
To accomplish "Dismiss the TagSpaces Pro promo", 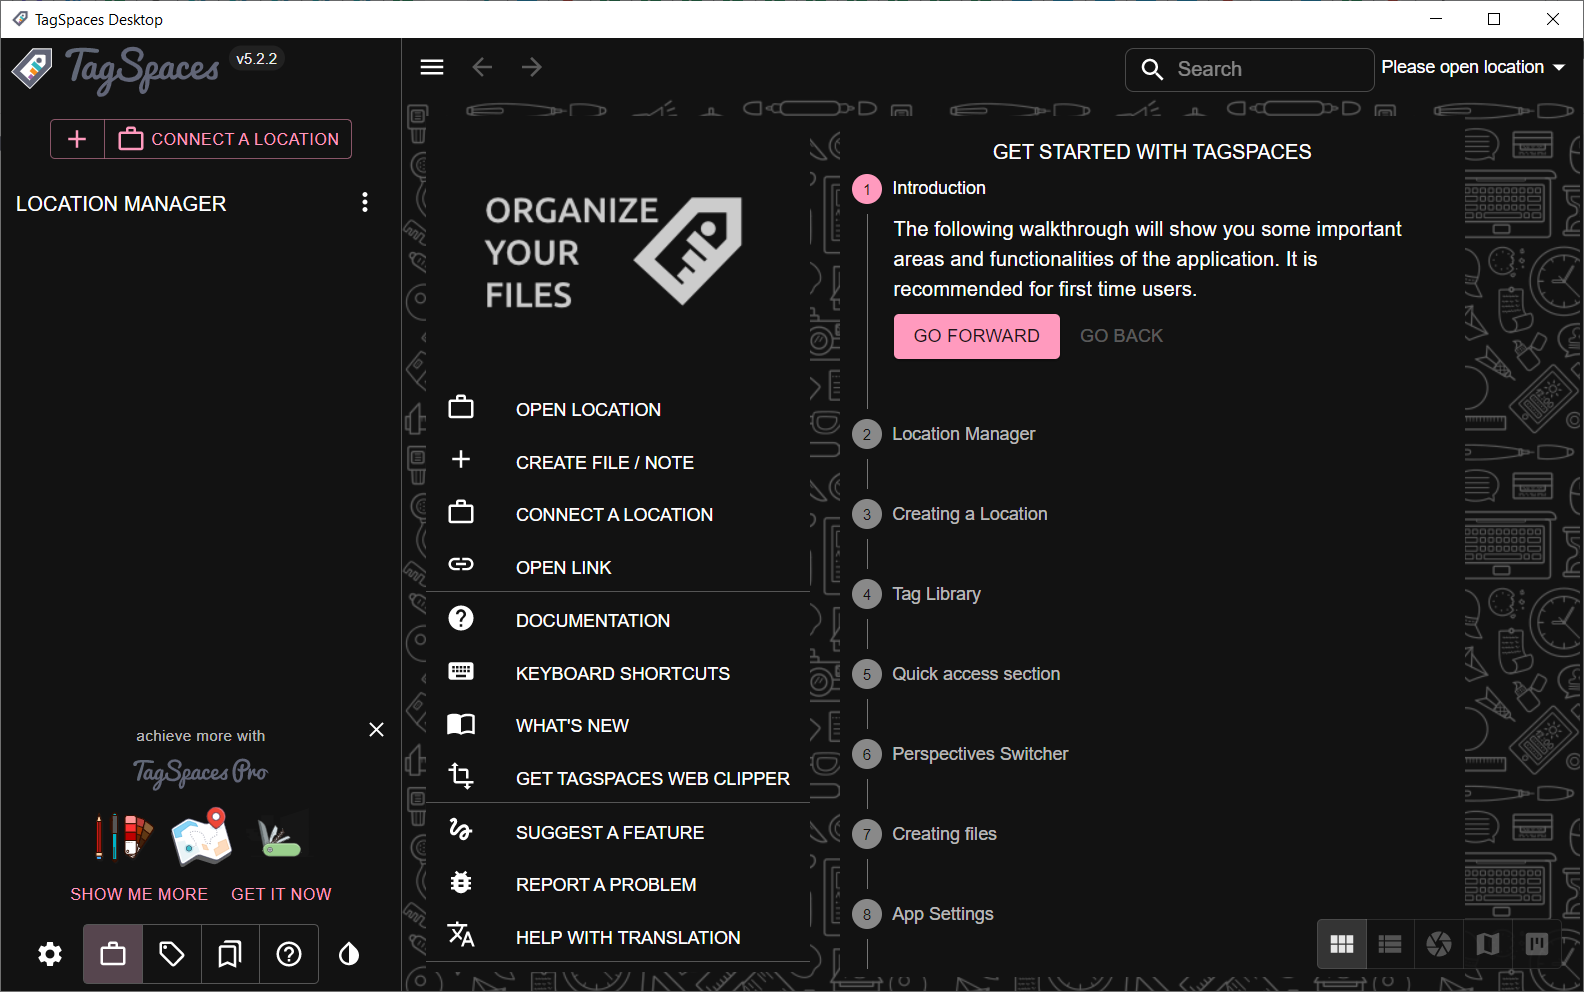I will click(x=376, y=730).
